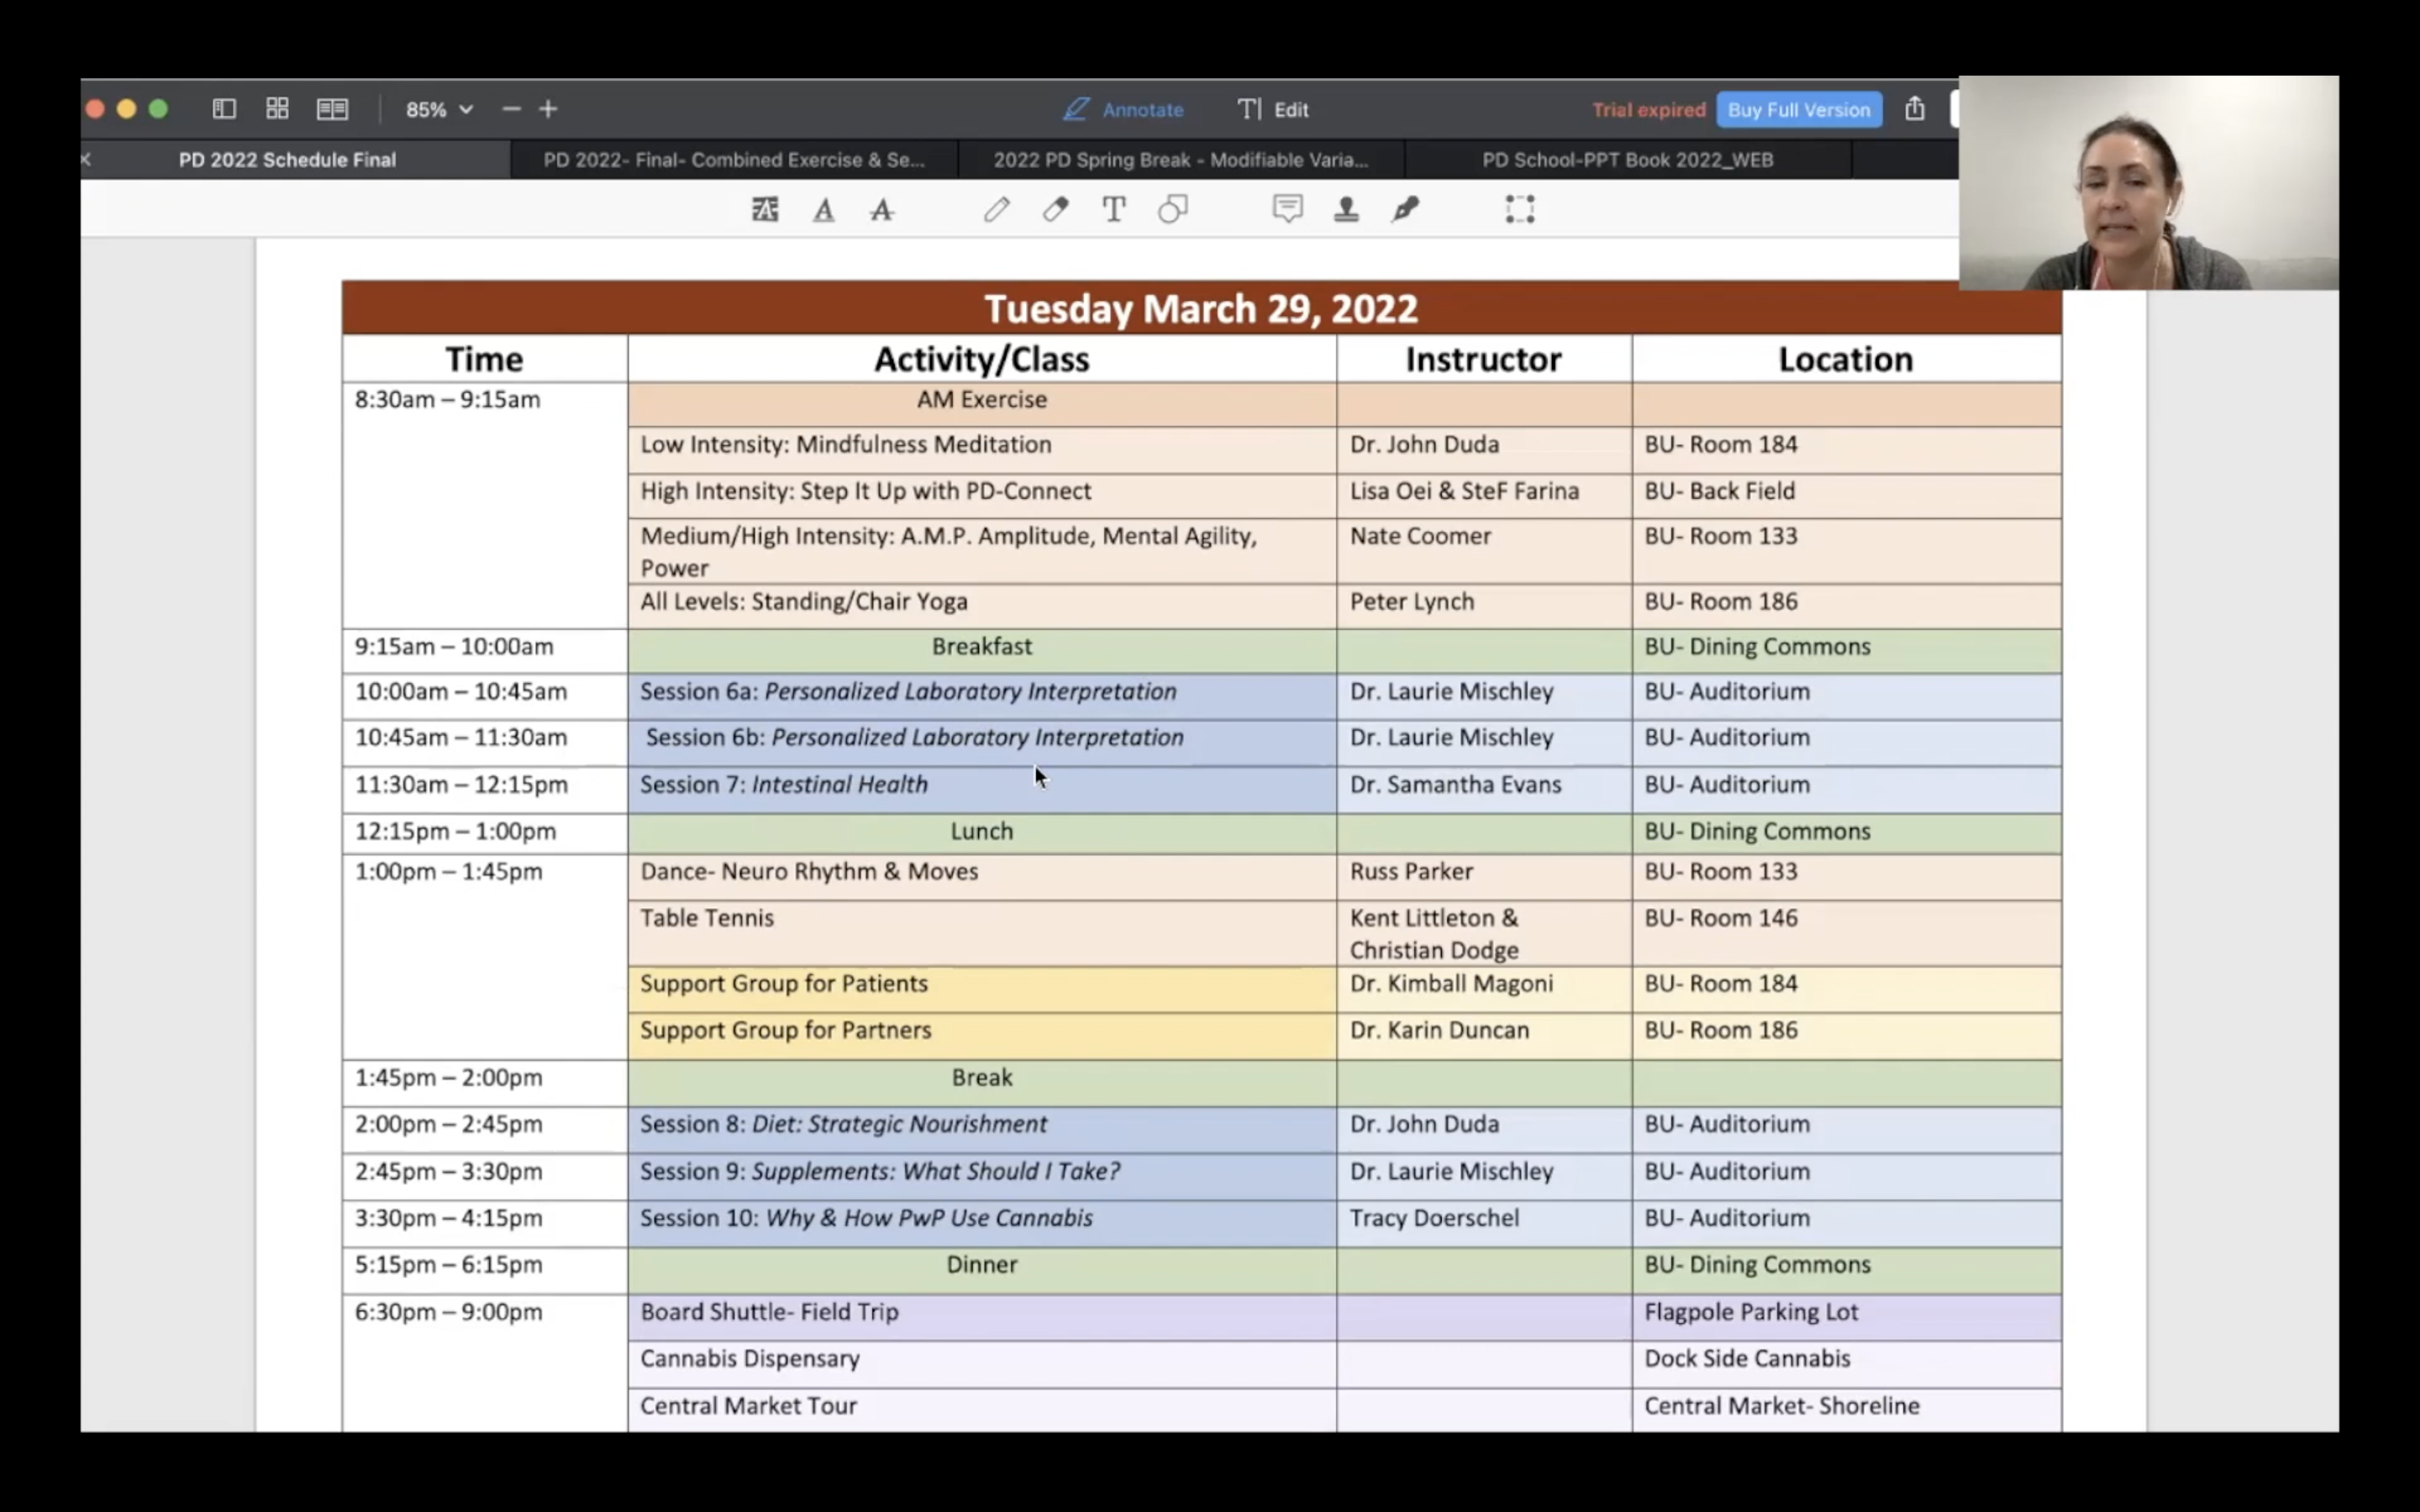Click zoom in plus control
This screenshot has height=1512, width=2420.
point(548,109)
